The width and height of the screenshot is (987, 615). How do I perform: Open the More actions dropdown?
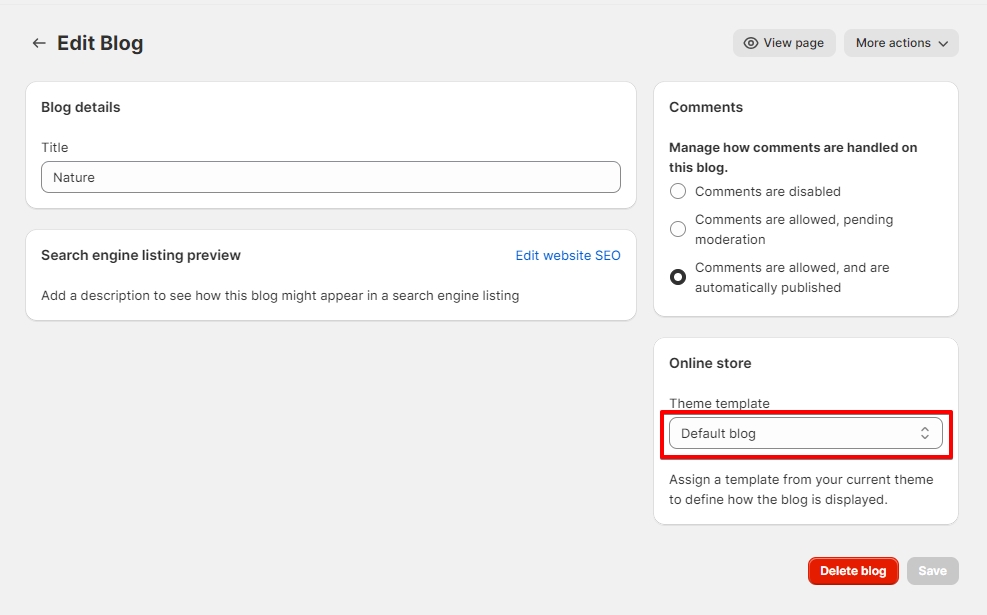(x=900, y=43)
